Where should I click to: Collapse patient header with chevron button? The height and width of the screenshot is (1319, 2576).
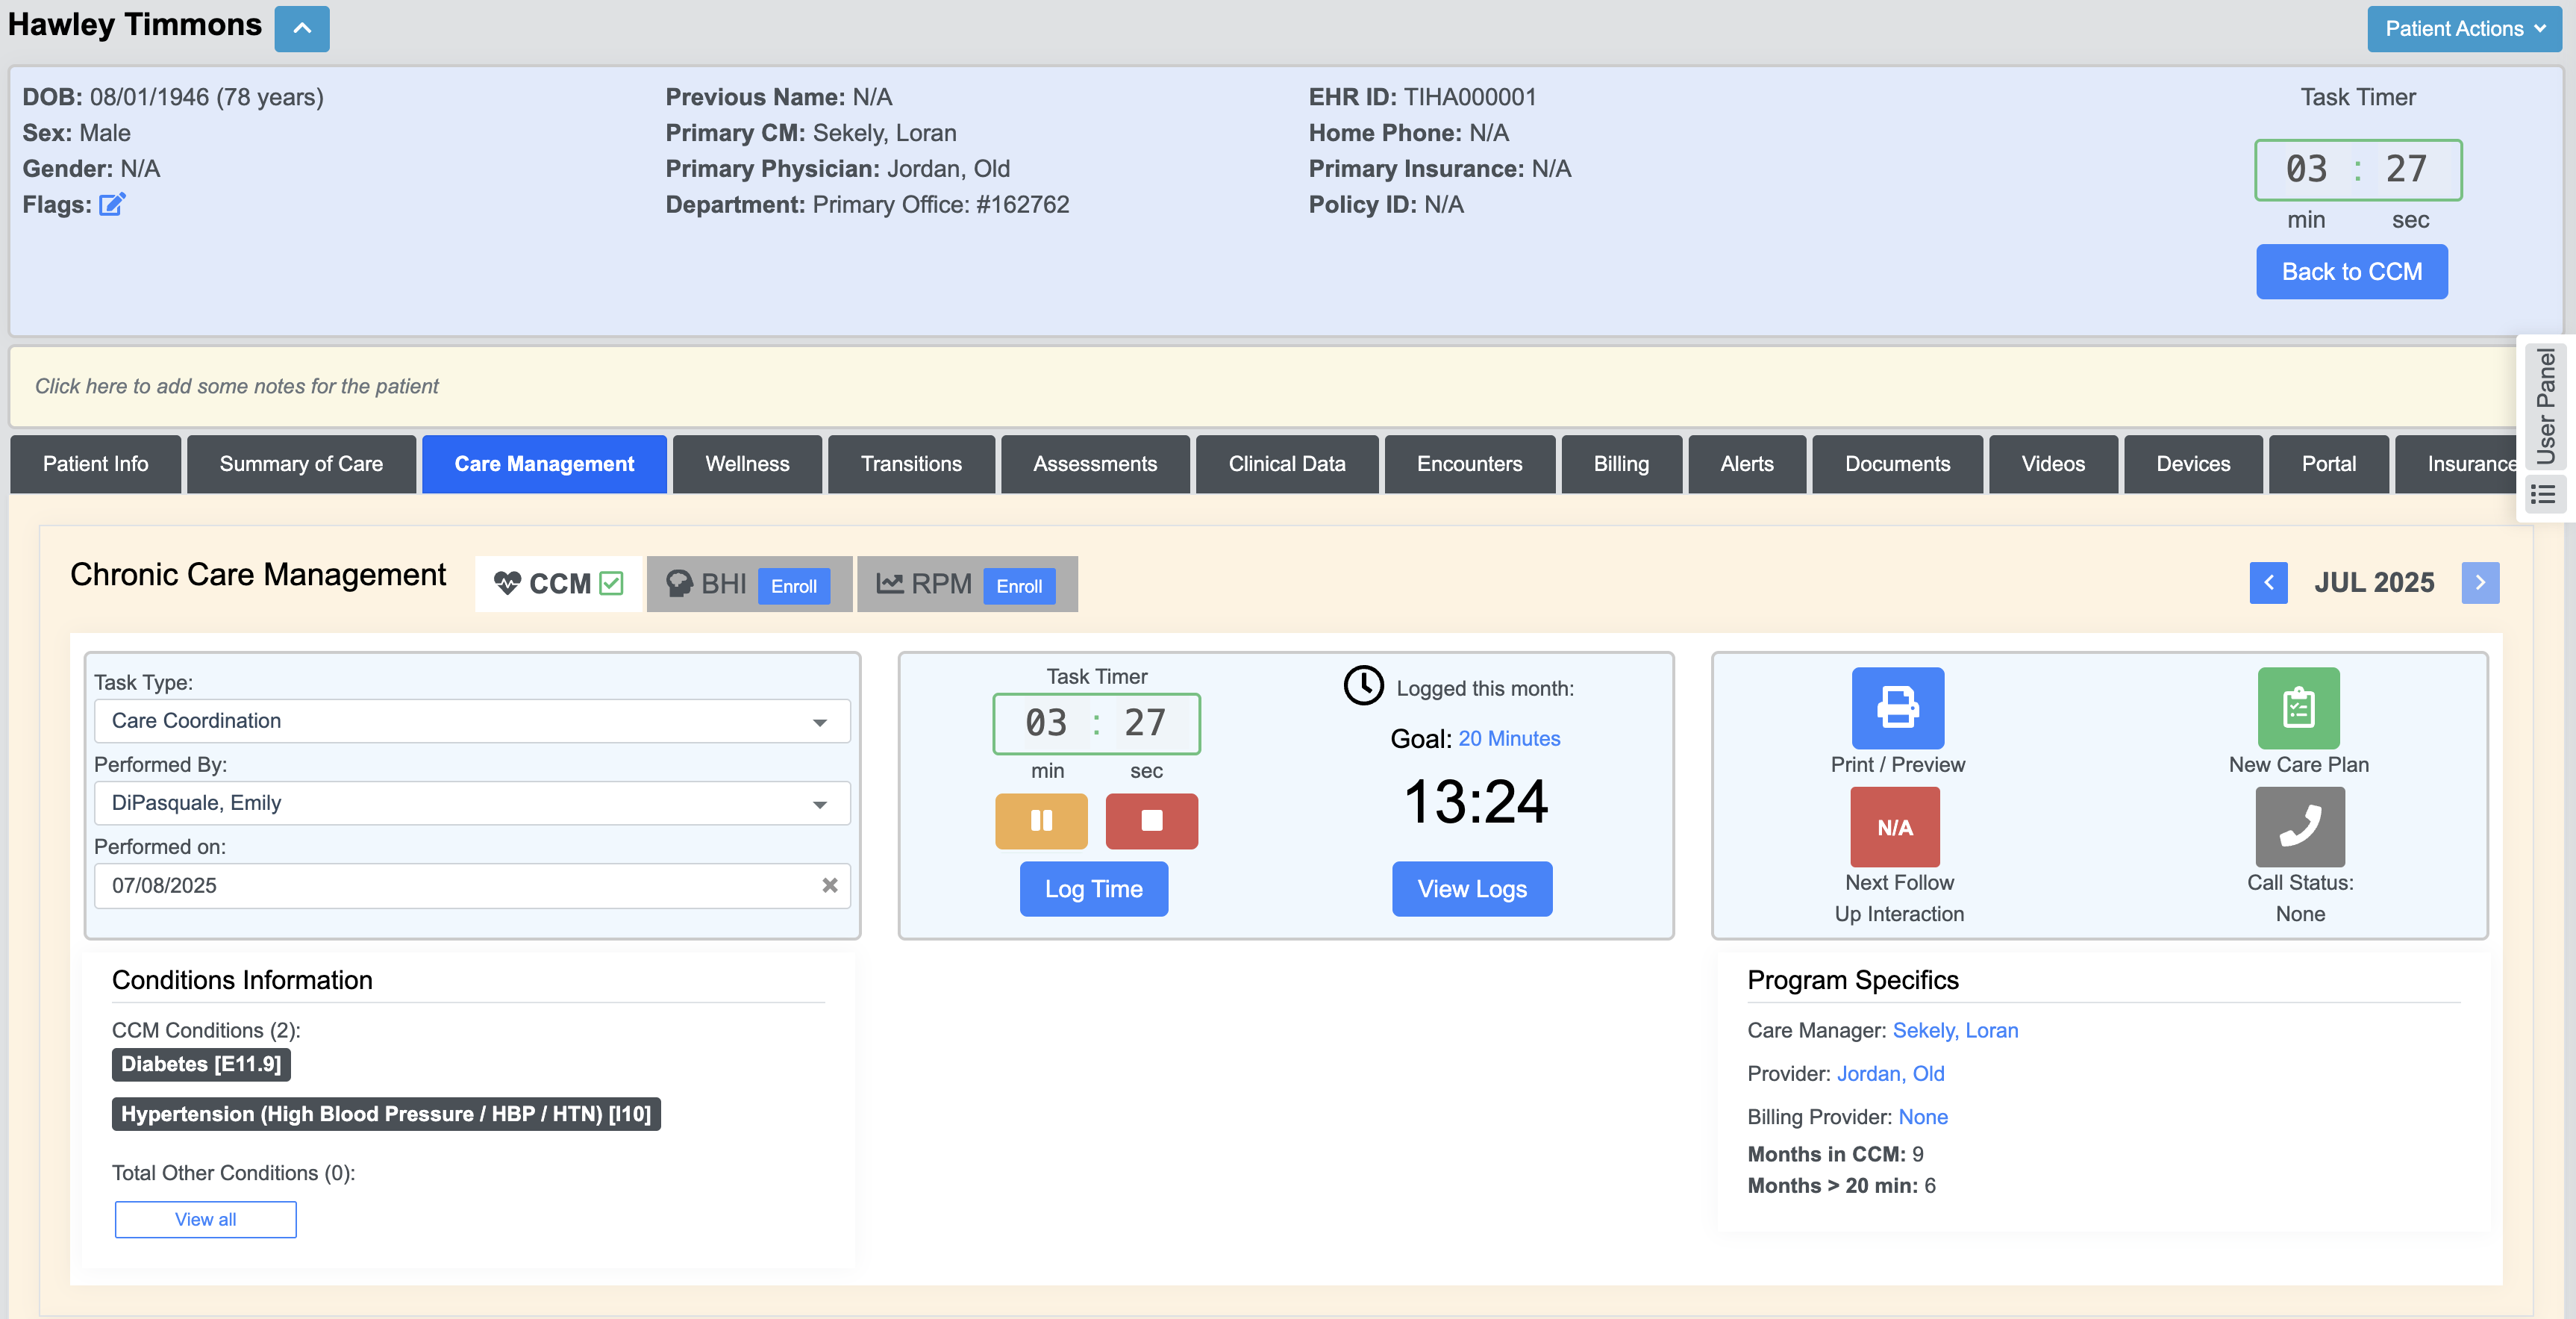pyautogui.click(x=301, y=28)
